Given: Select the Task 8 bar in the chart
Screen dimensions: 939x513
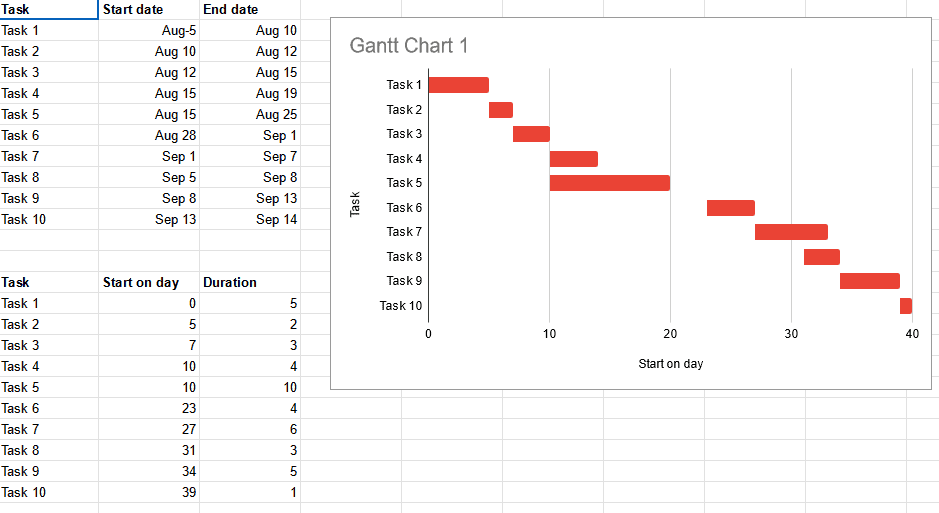Looking at the screenshot, I should 821,257.
